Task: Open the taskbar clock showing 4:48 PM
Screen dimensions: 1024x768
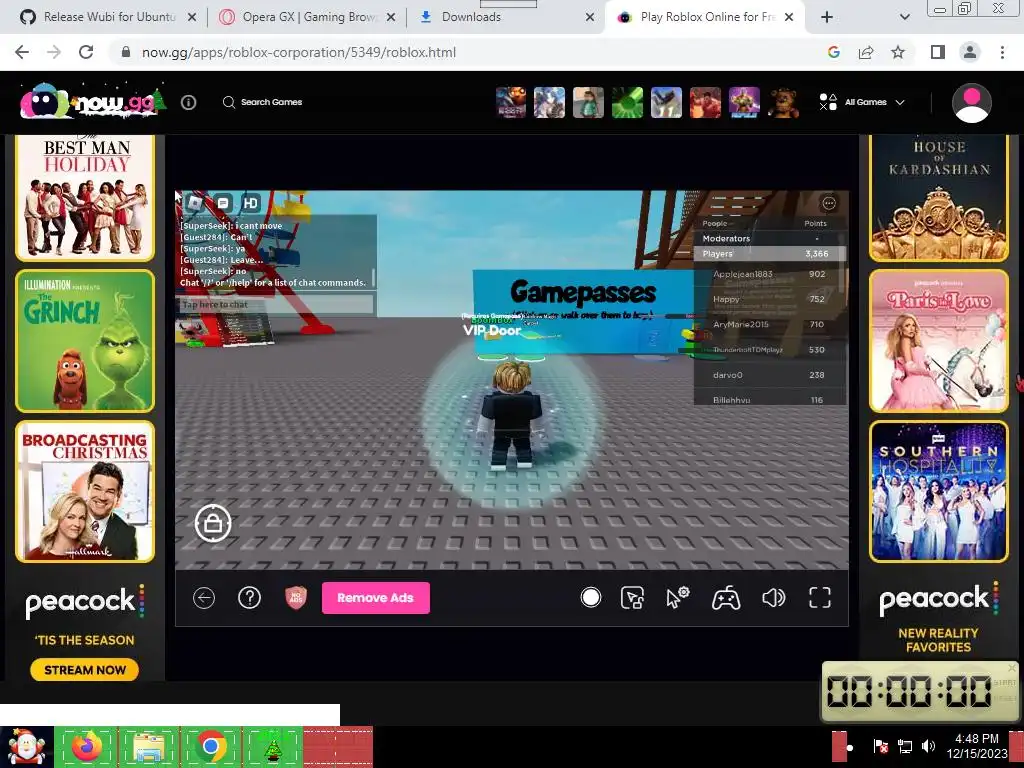Action: click(x=977, y=746)
